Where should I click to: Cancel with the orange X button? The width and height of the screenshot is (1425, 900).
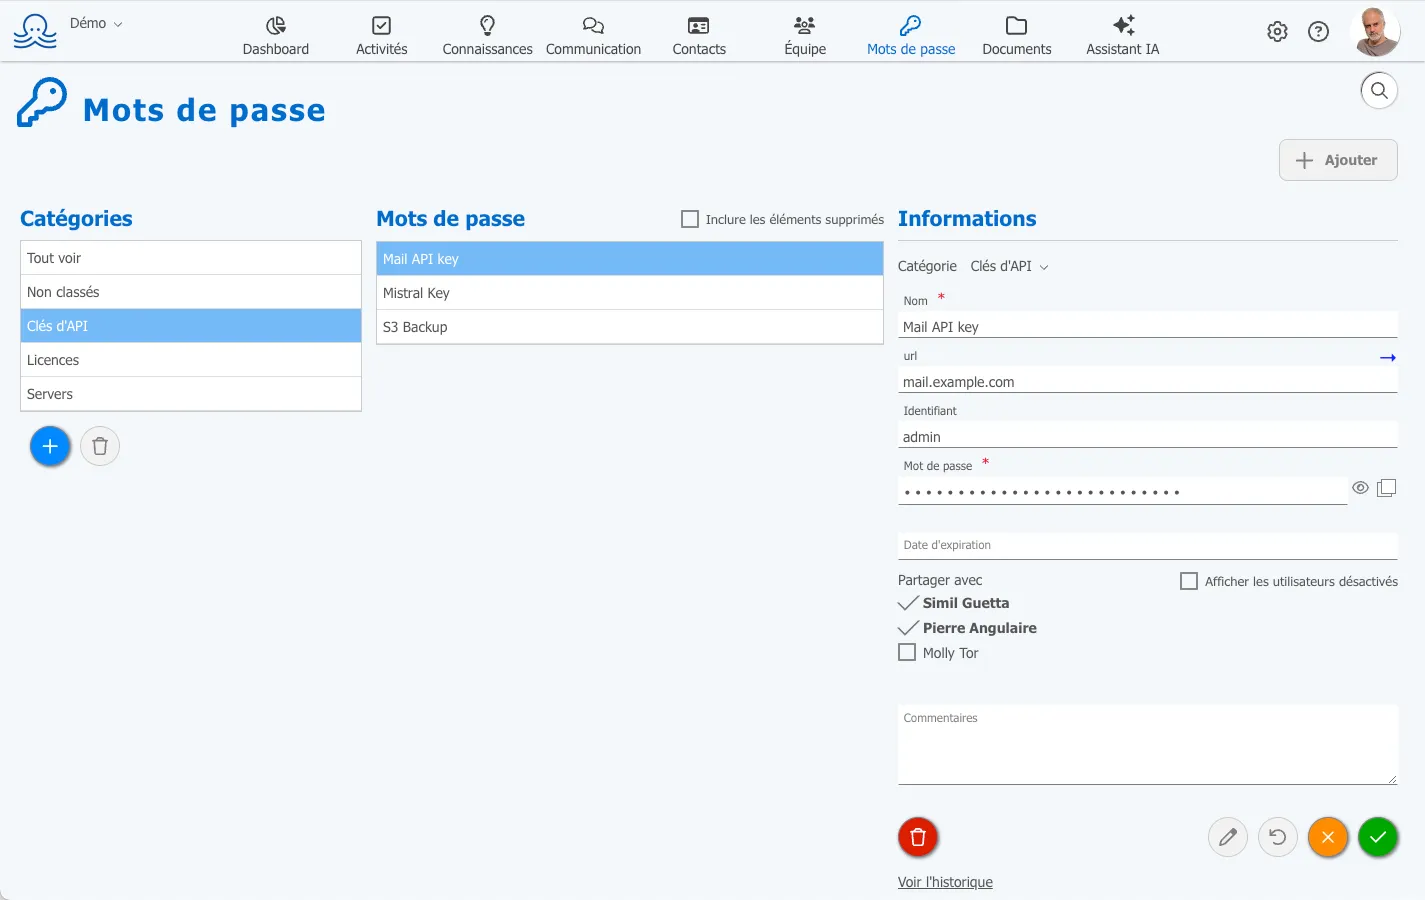pos(1328,837)
